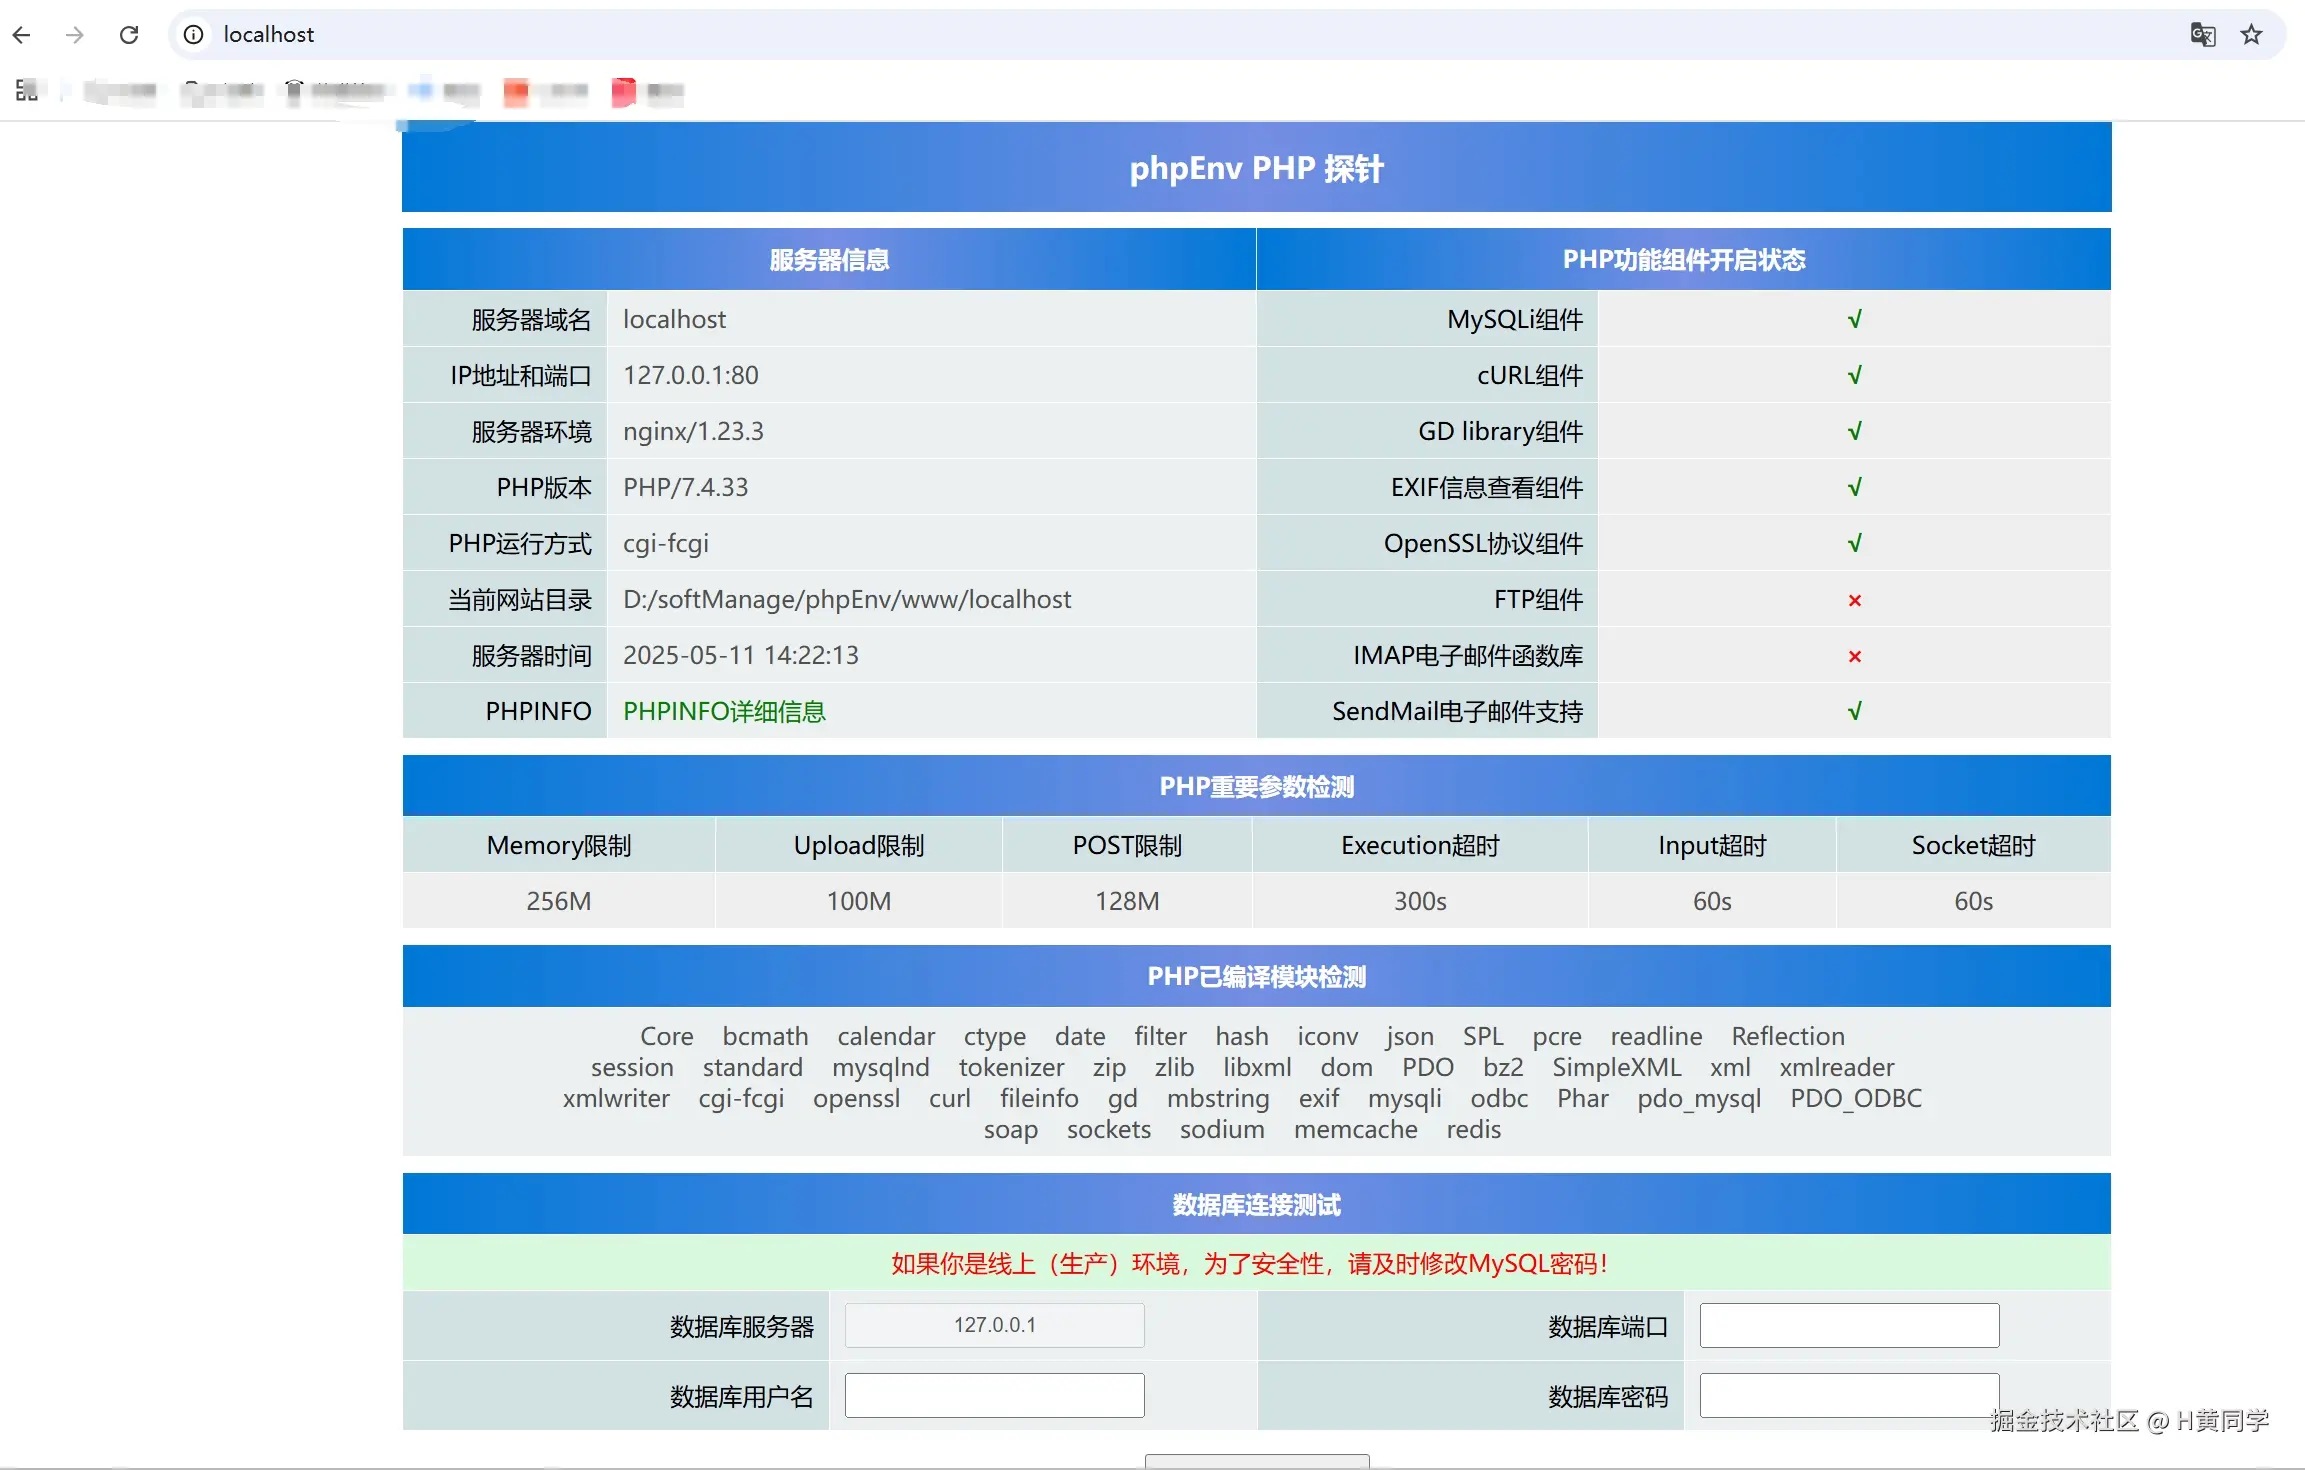Viewport: 2305px width, 1470px height.
Task: Click the browser back arrow
Action: 22,35
